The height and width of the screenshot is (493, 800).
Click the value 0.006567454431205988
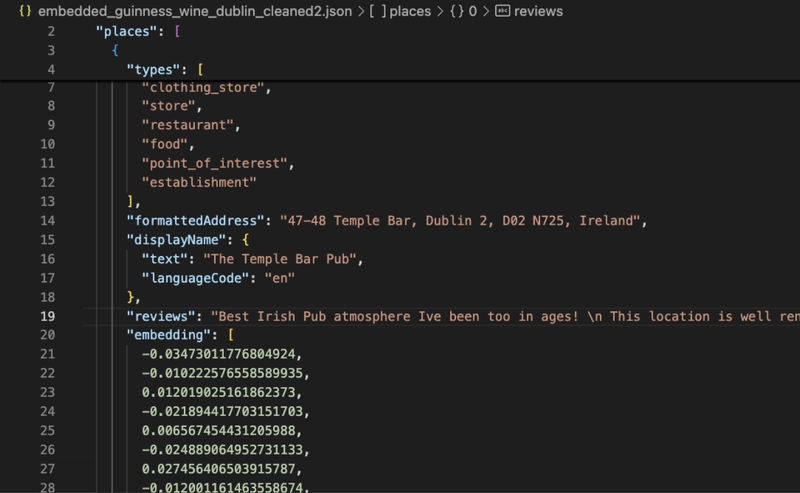tap(218, 431)
